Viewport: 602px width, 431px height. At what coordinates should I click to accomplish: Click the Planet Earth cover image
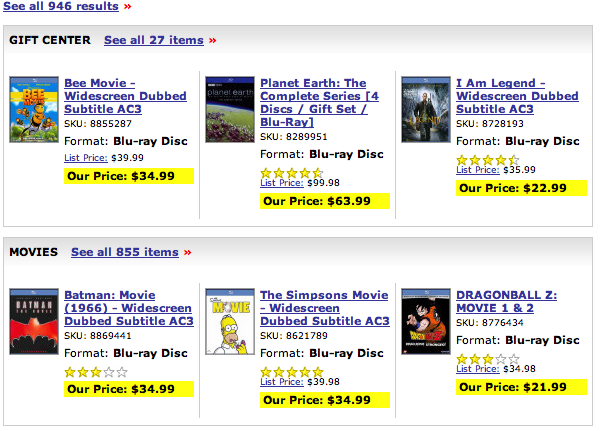pyautogui.click(x=229, y=109)
